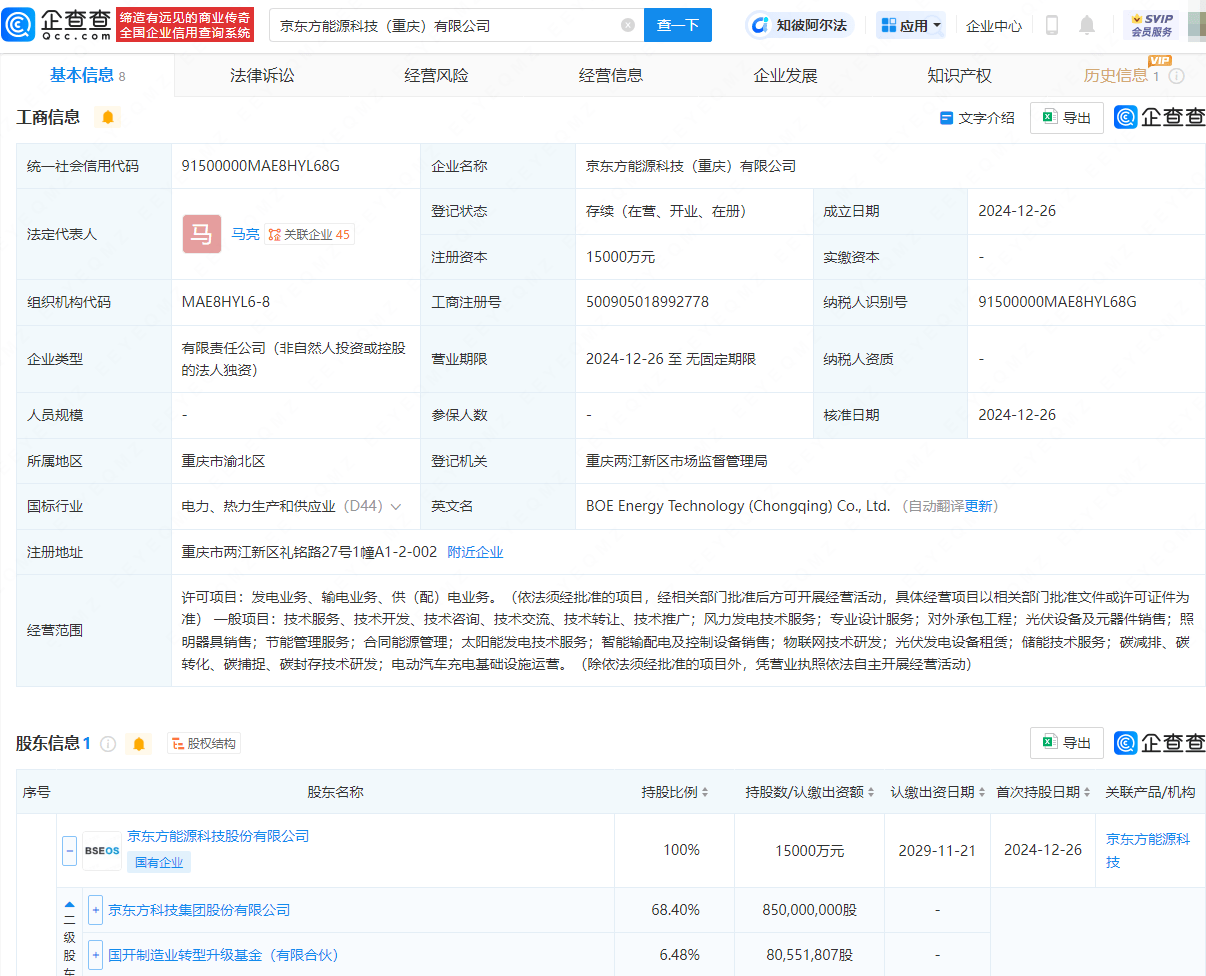This screenshot has height=976, width=1206.
Task: Expand 京东方科技集团股份有限公司 sub-shareholders
Action: click(x=96, y=910)
